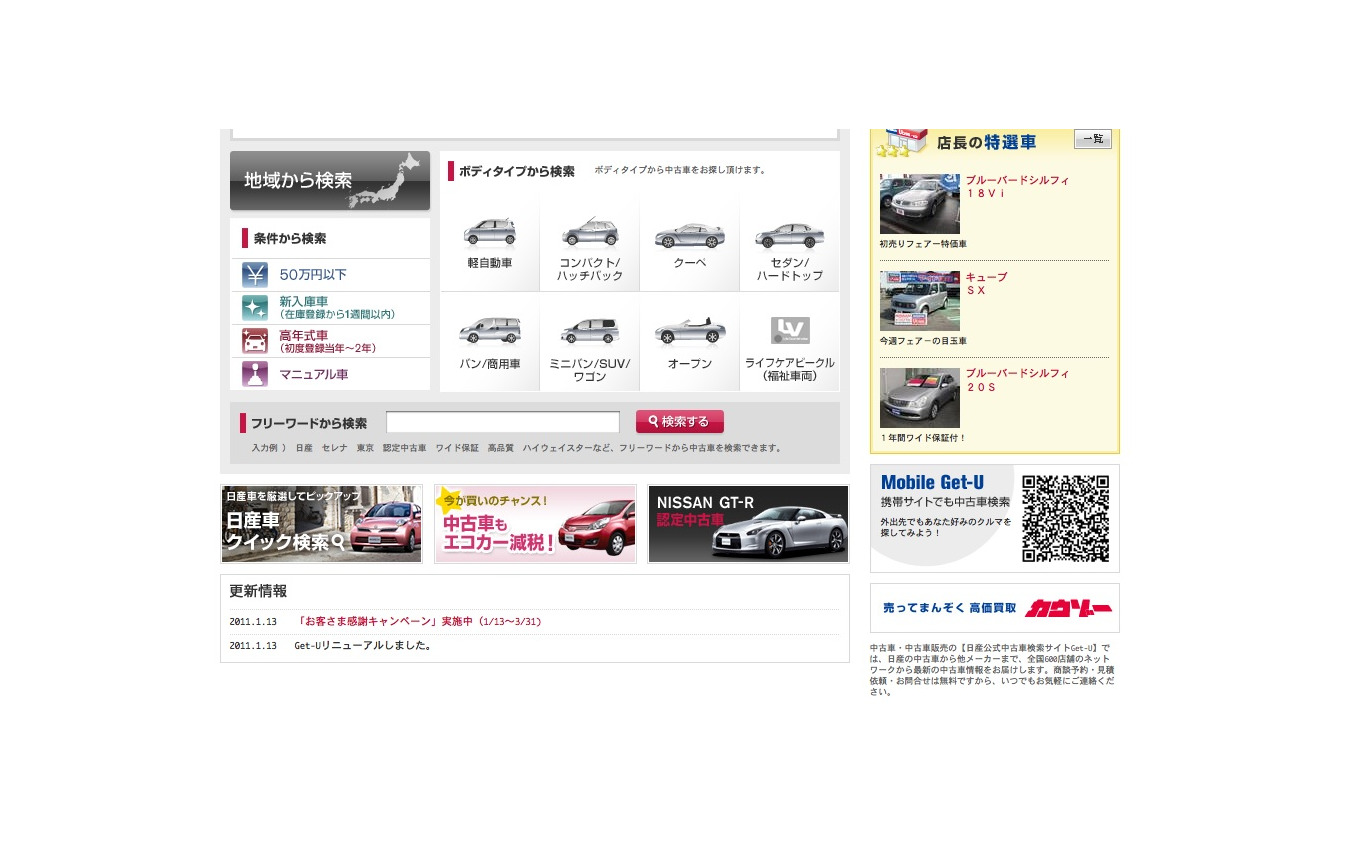Click the Mobile Get-U QR code

1066,518
